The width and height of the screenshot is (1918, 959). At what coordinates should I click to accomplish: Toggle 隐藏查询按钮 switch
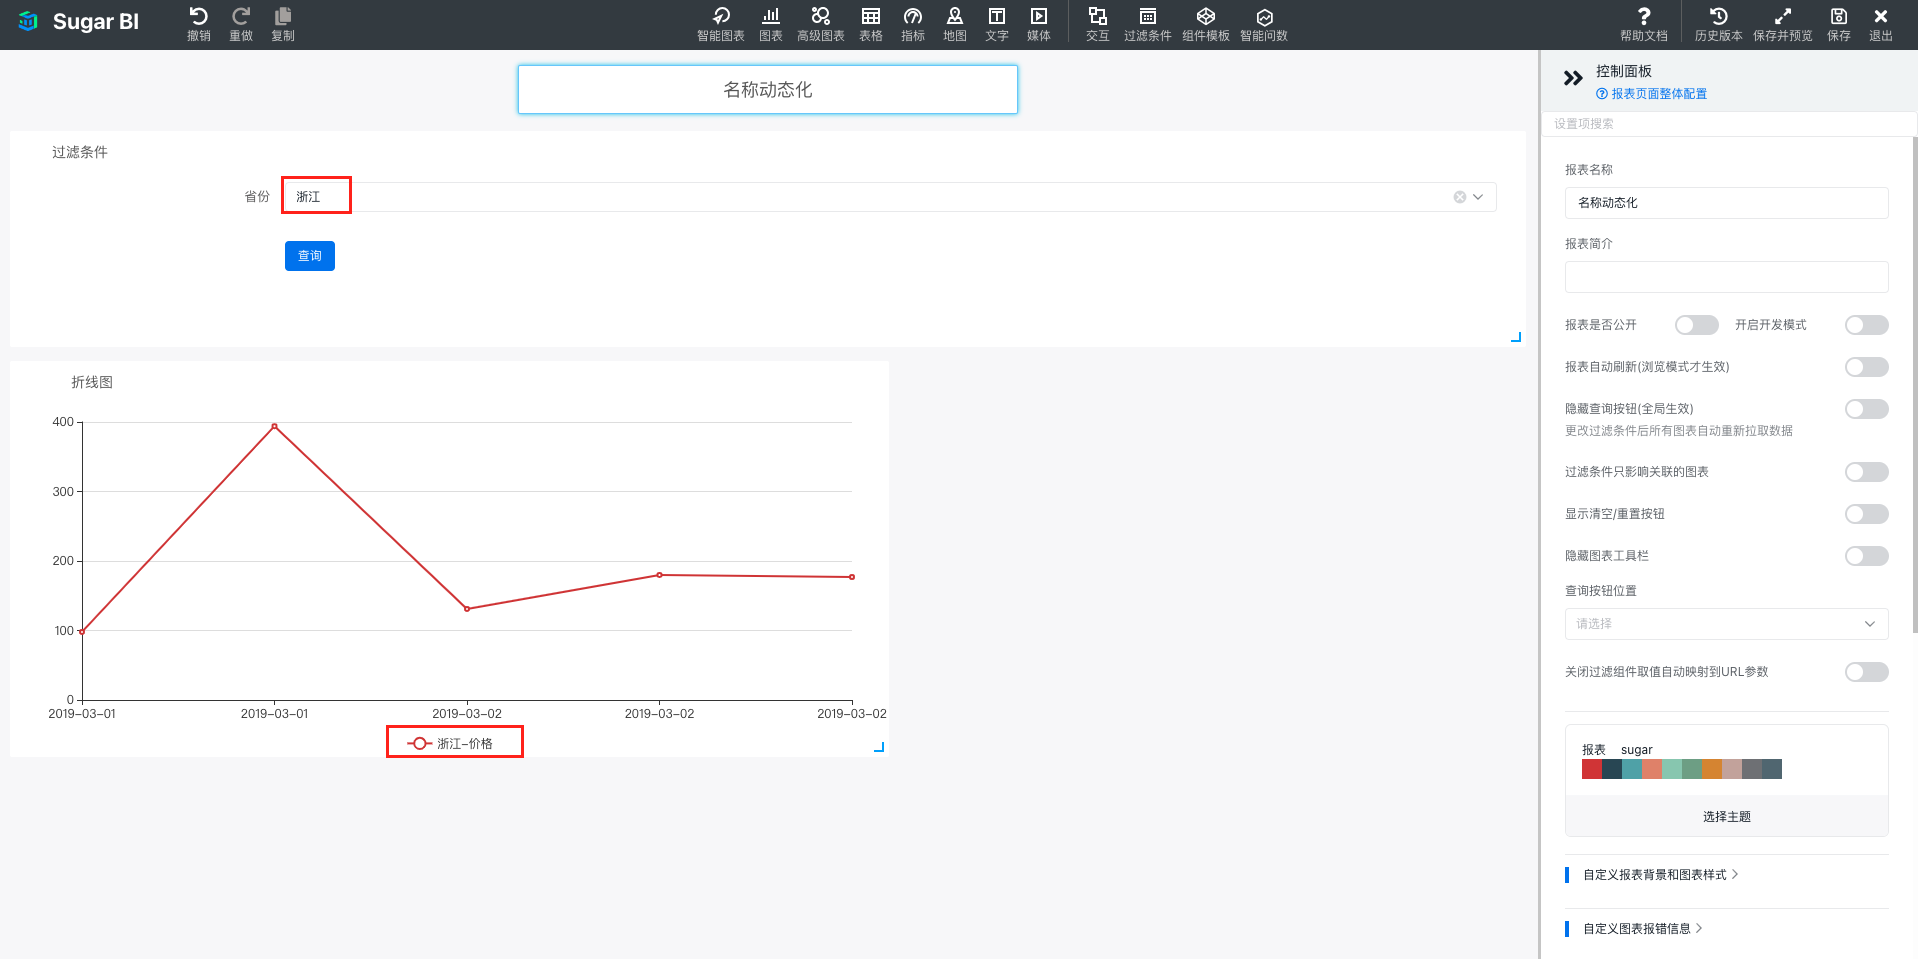(x=1867, y=409)
